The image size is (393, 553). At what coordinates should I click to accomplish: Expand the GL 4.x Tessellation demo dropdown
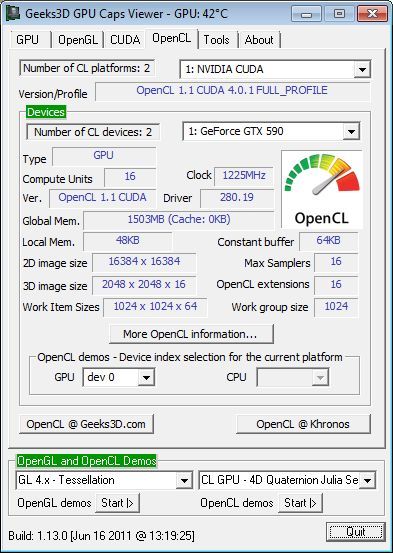184,480
